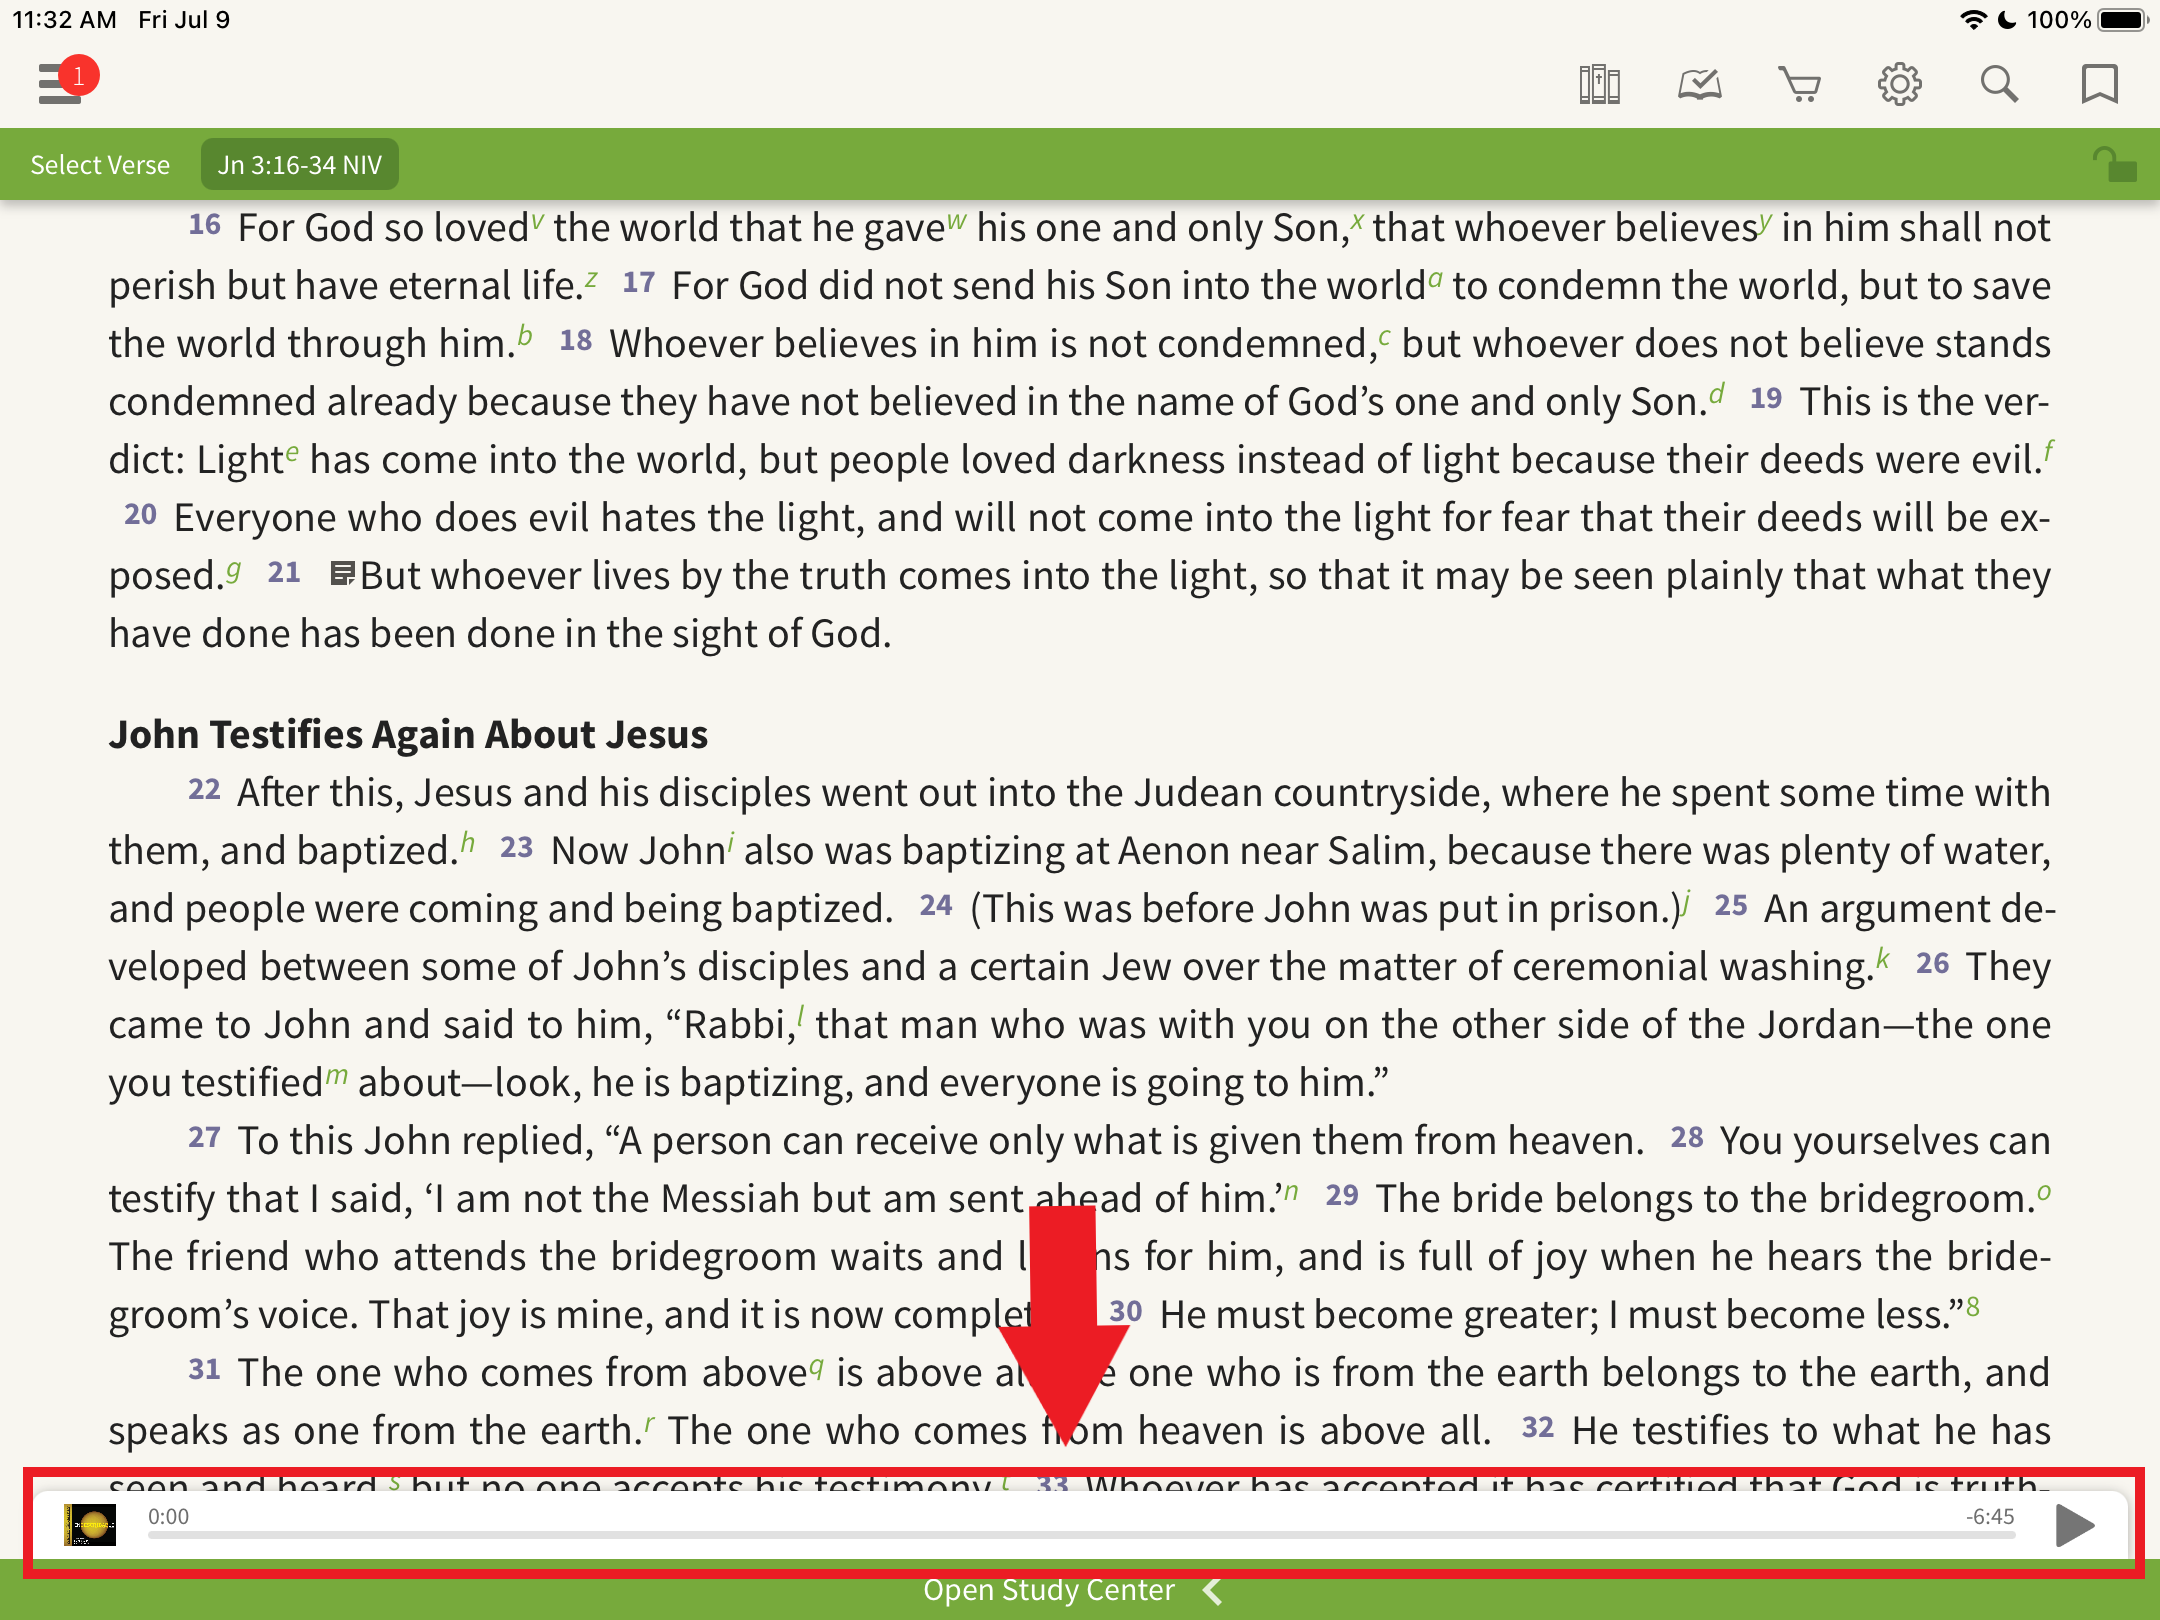Open cross-reference v after 'loved'
2160x1620 pixels.
(538, 220)
